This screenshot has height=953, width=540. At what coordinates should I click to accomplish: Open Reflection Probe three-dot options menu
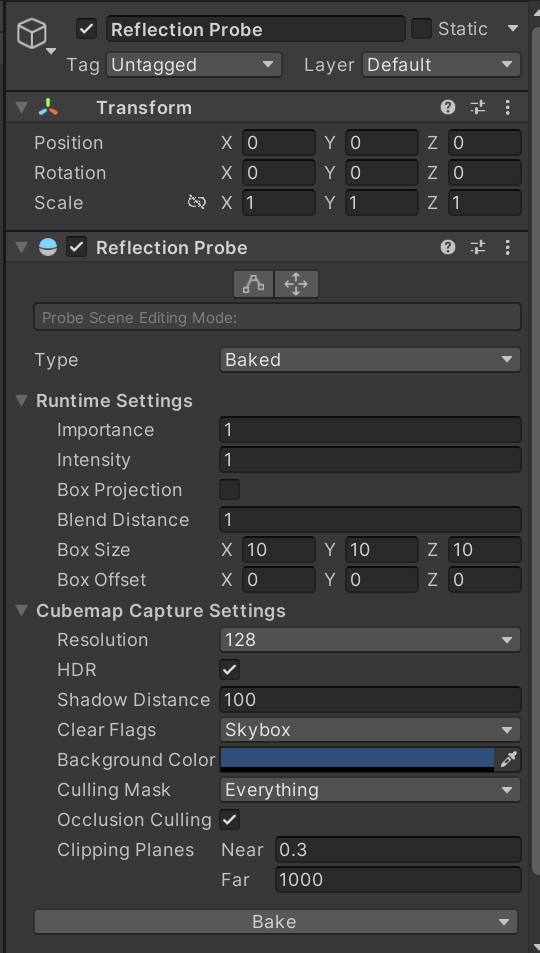(508, 247)
